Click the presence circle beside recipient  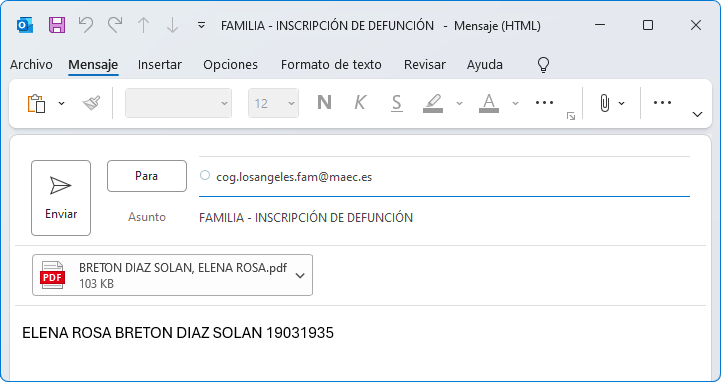(205, 175)
